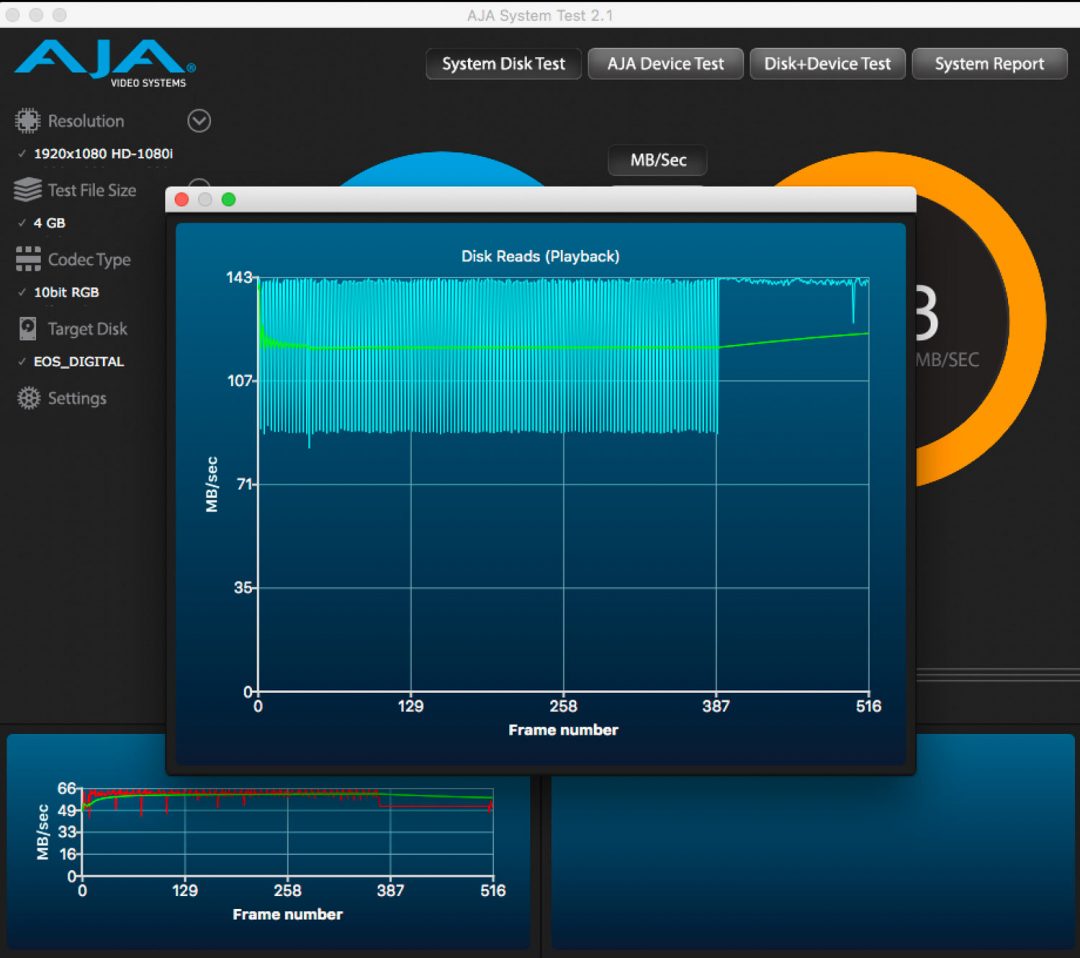Image resolution: width=1080 pixels, height=958 pixels.
Task: Click the orange read speed gauge ring
Action: pos(1026,320)
